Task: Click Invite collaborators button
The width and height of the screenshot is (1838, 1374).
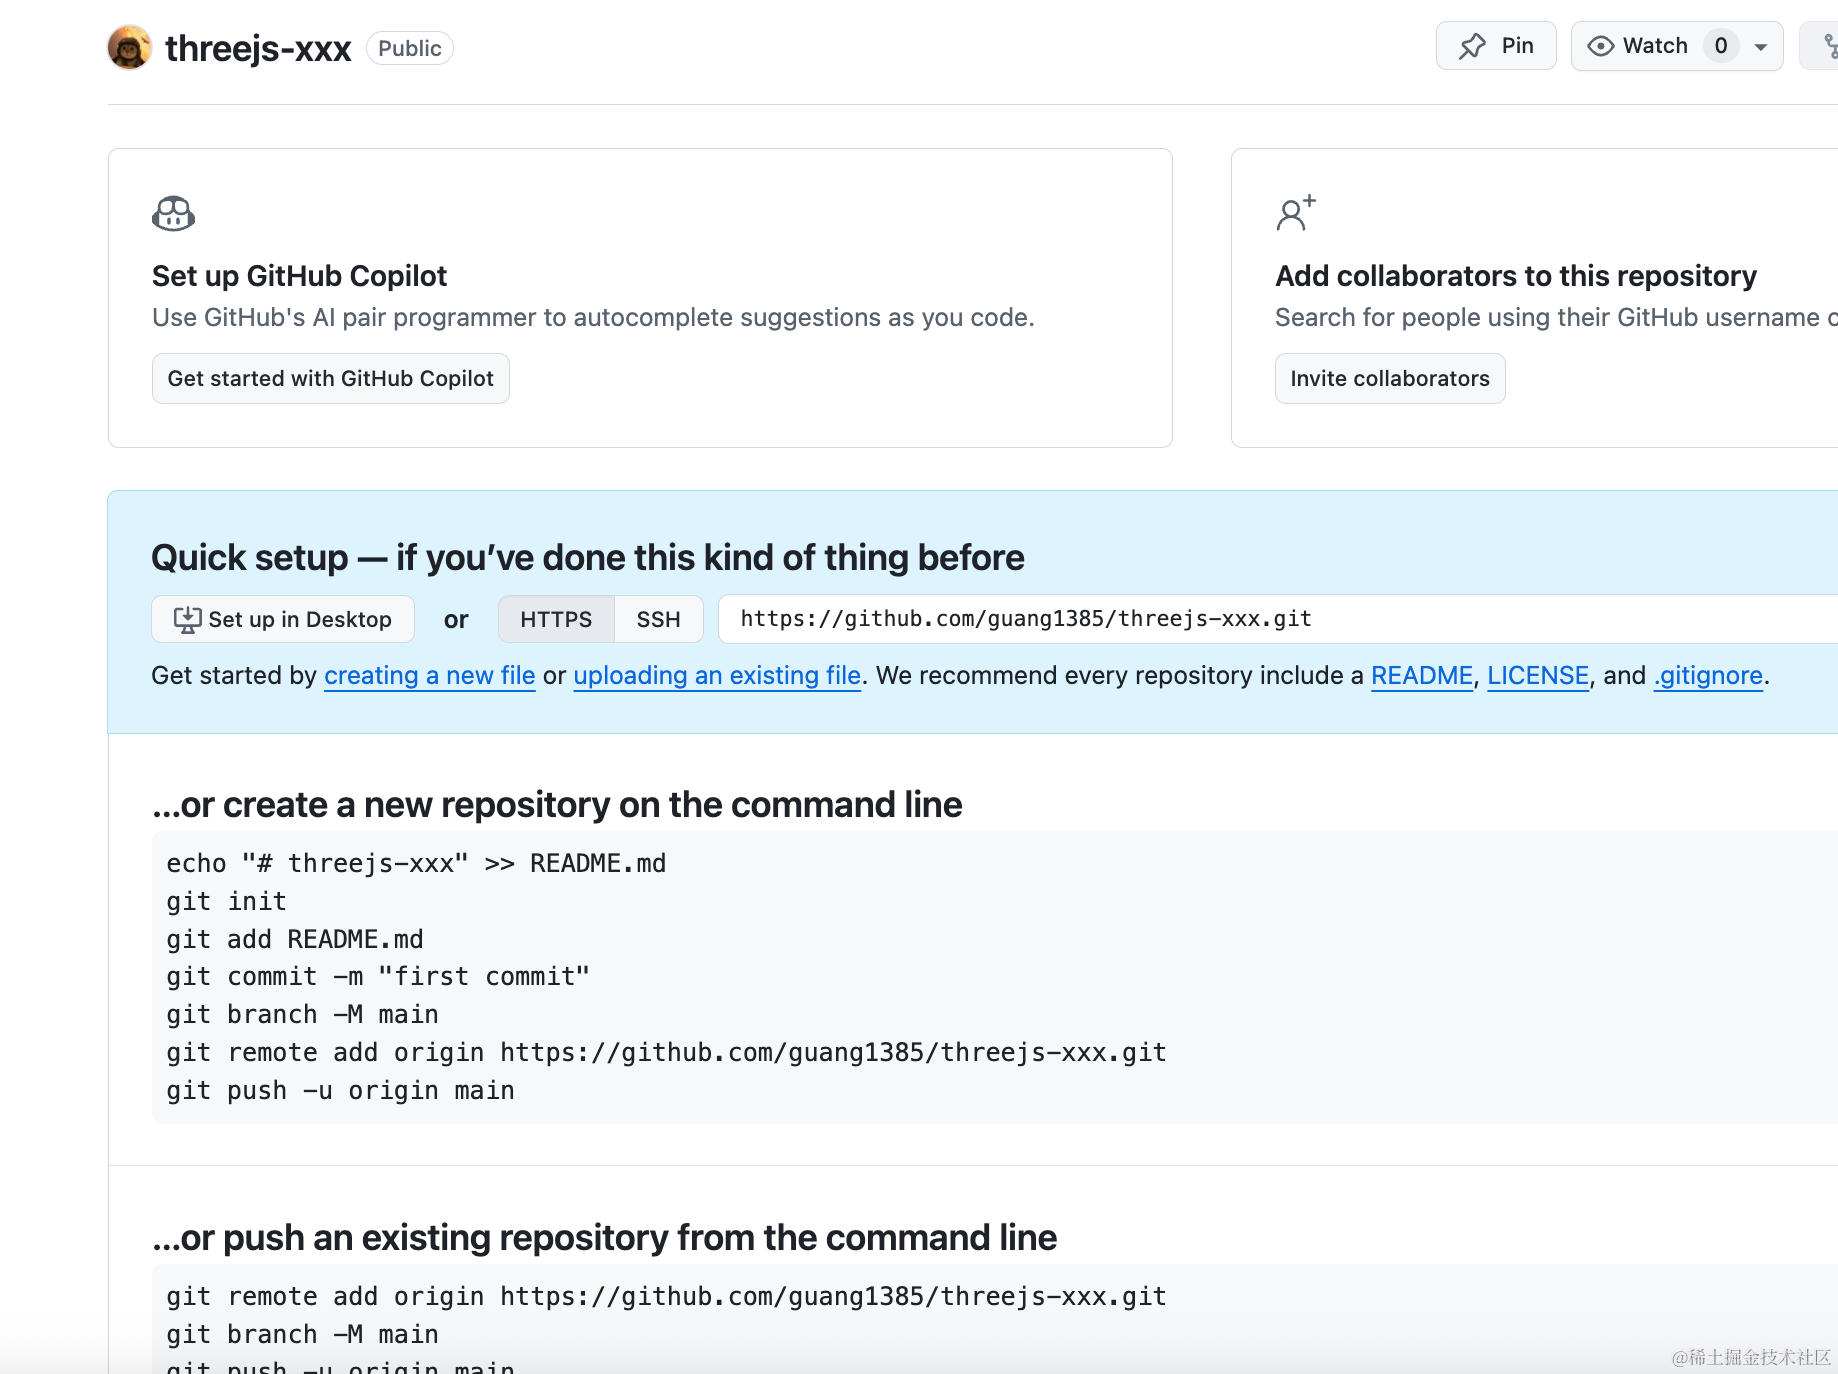Action: tap(1390, 379)
